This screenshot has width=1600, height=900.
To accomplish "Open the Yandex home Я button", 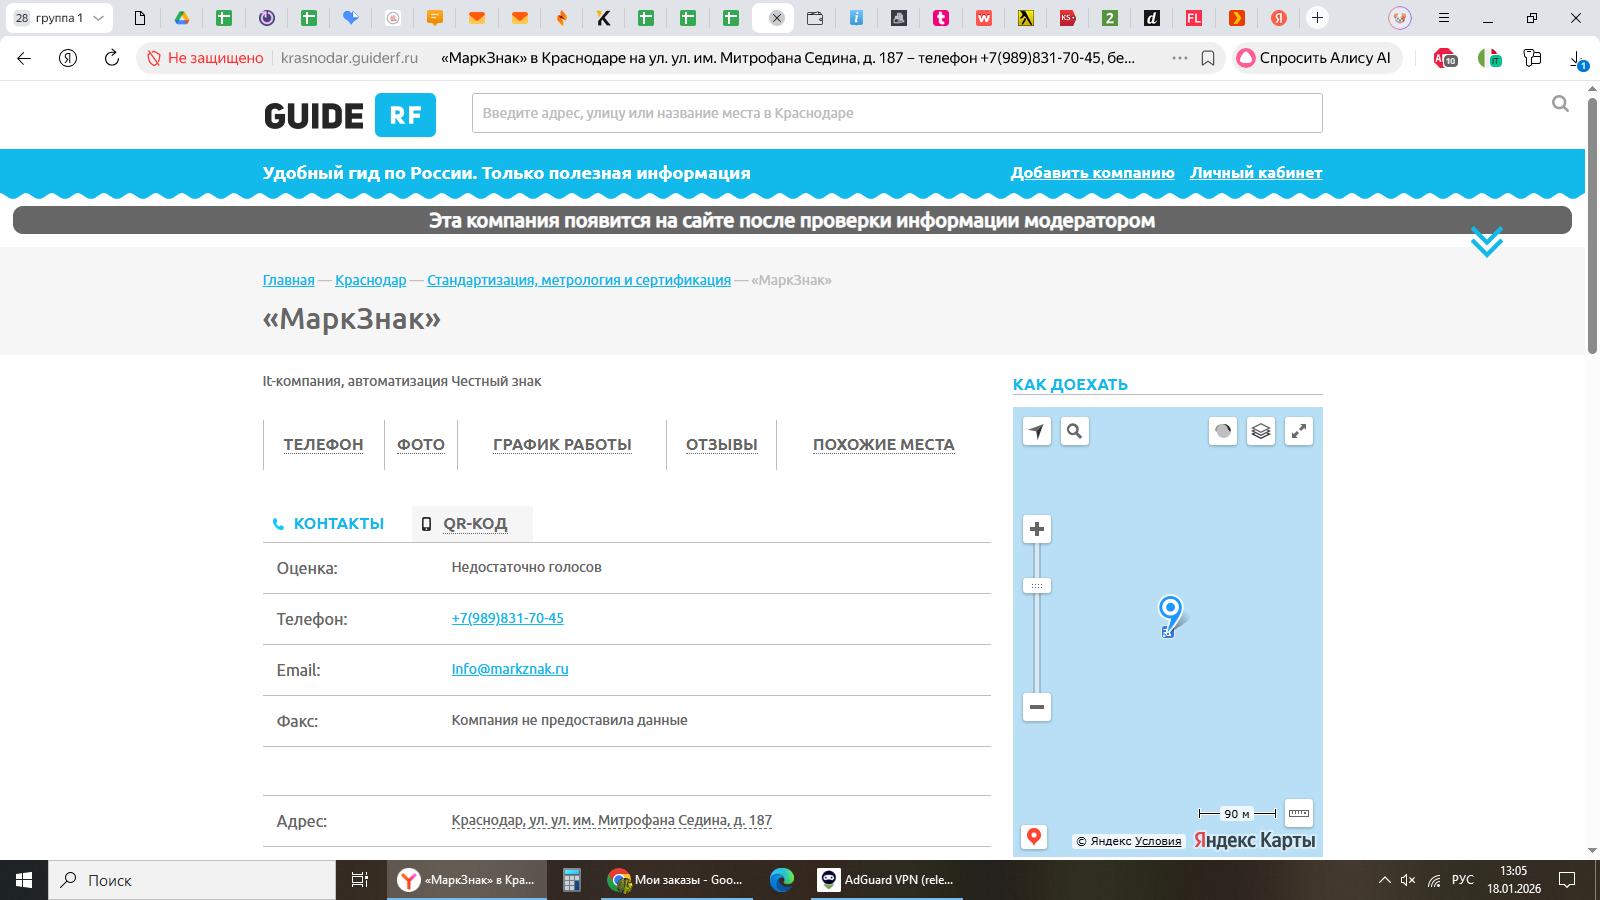I will [68, 58].
